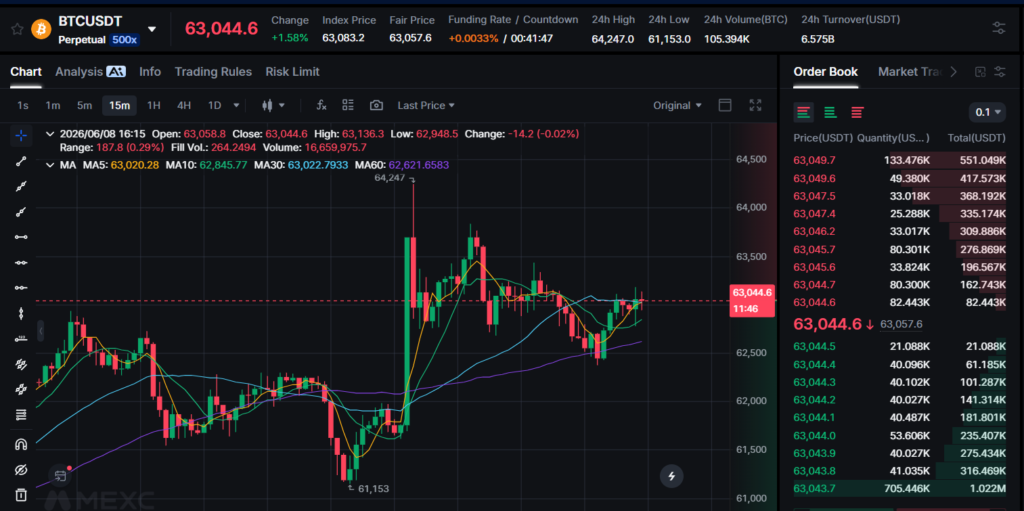Click the order book pop-out icon

point(980,72)
